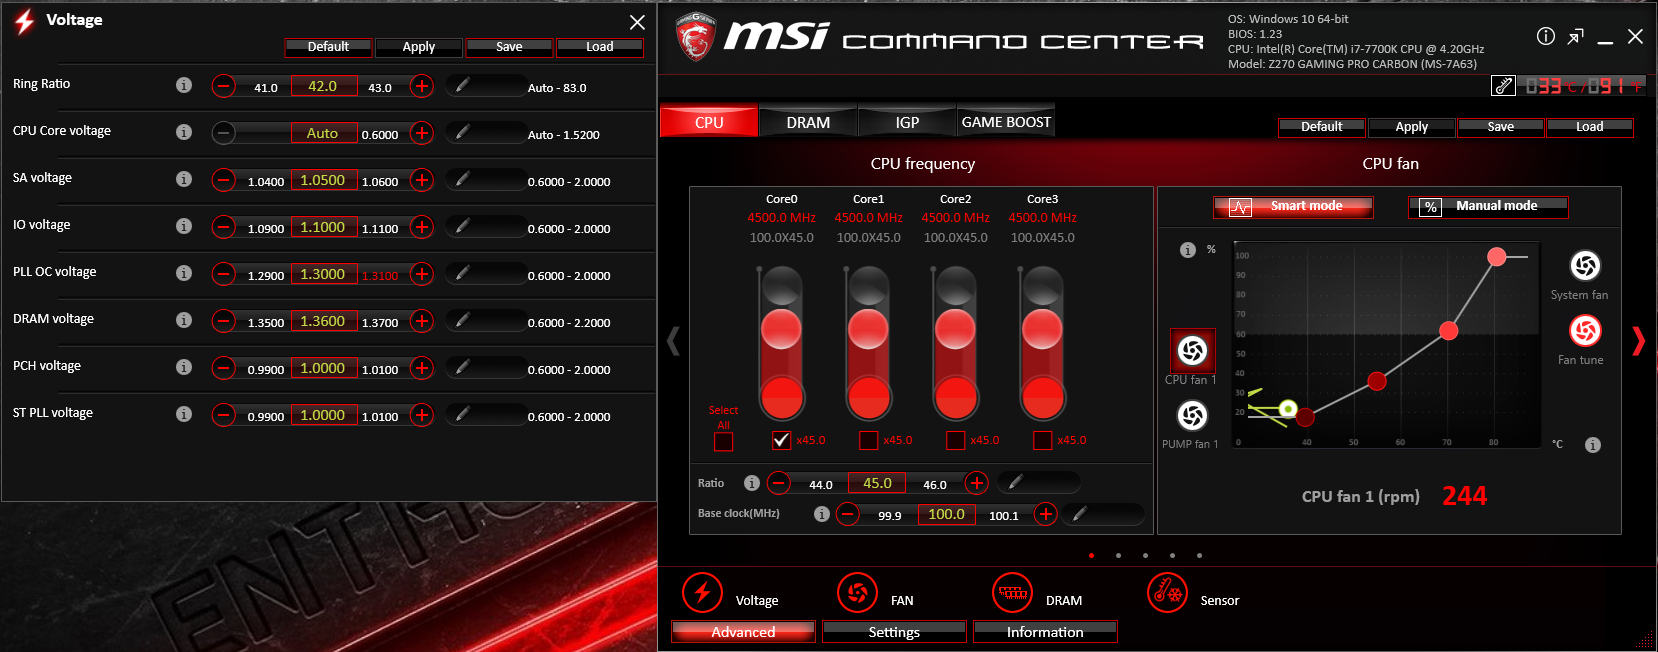
Task: Click the fan graph percent info icon
Action: (x=1188, y=250)
